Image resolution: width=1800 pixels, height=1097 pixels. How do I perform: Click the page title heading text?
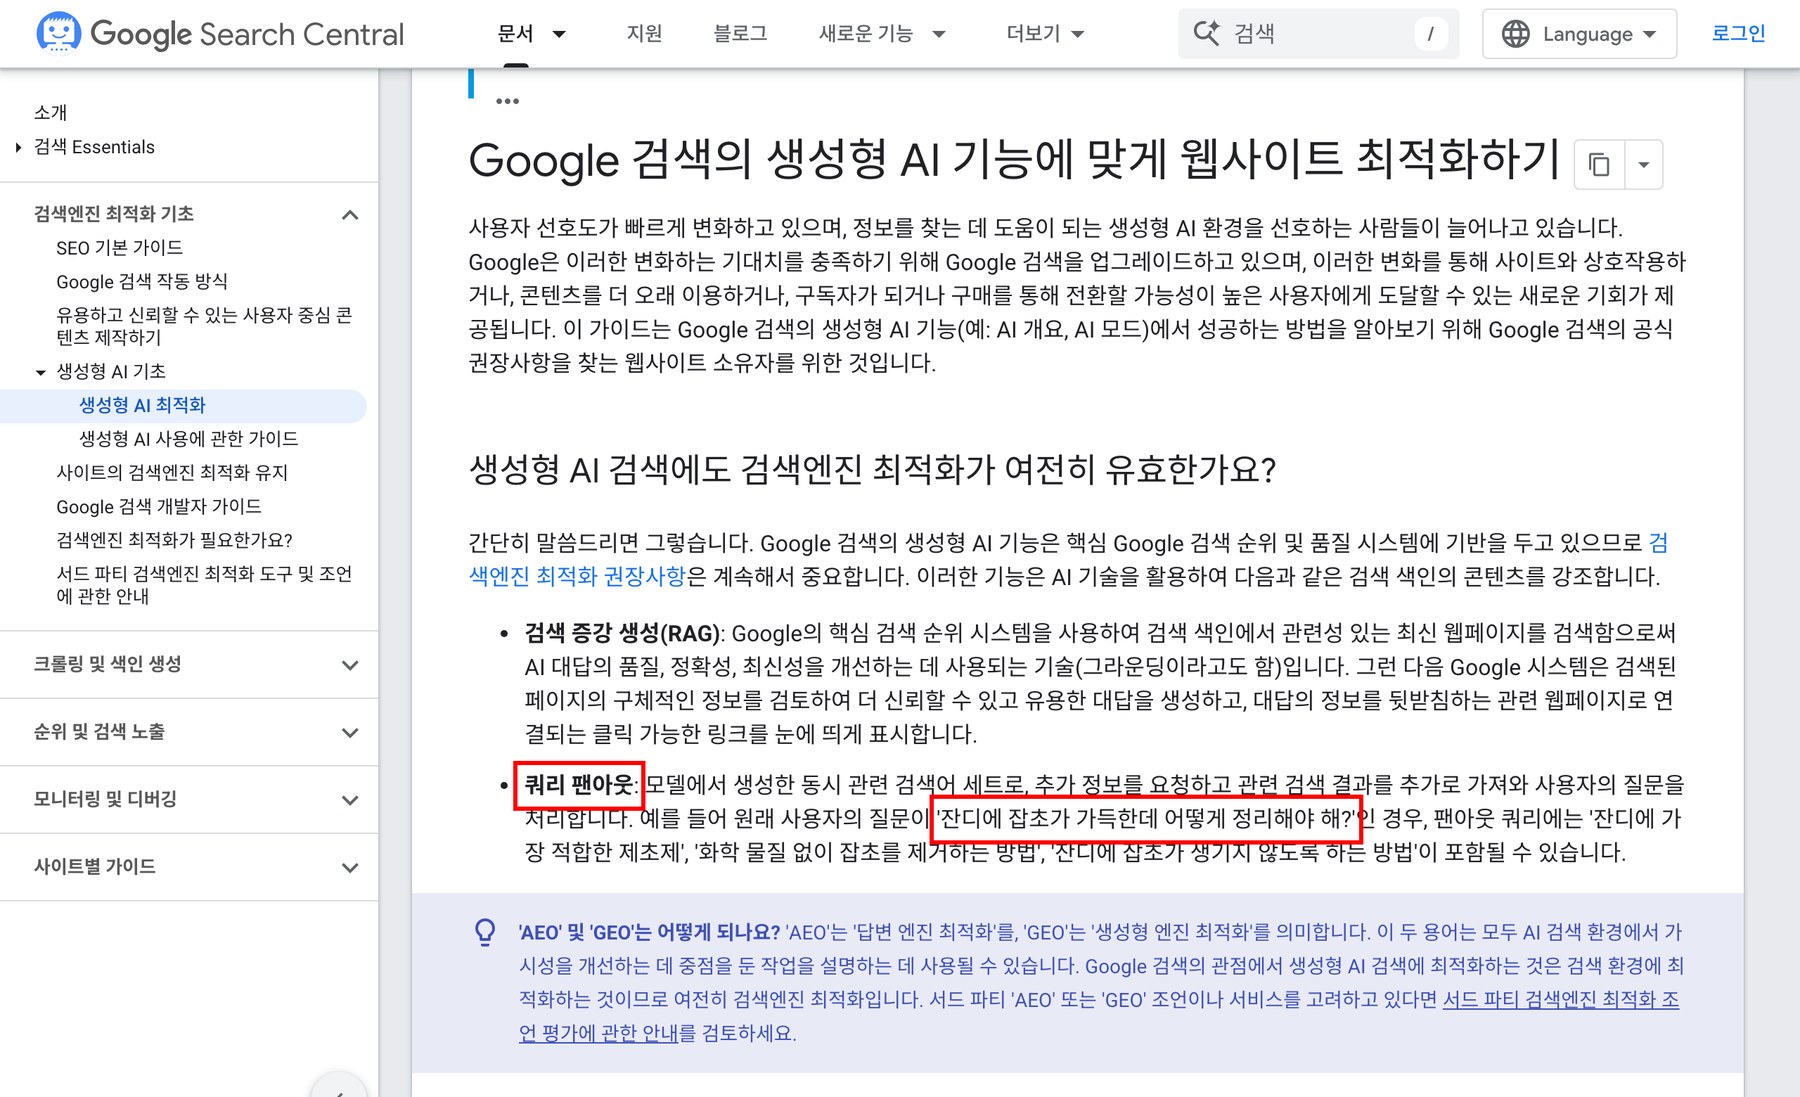click(1014, 160)
